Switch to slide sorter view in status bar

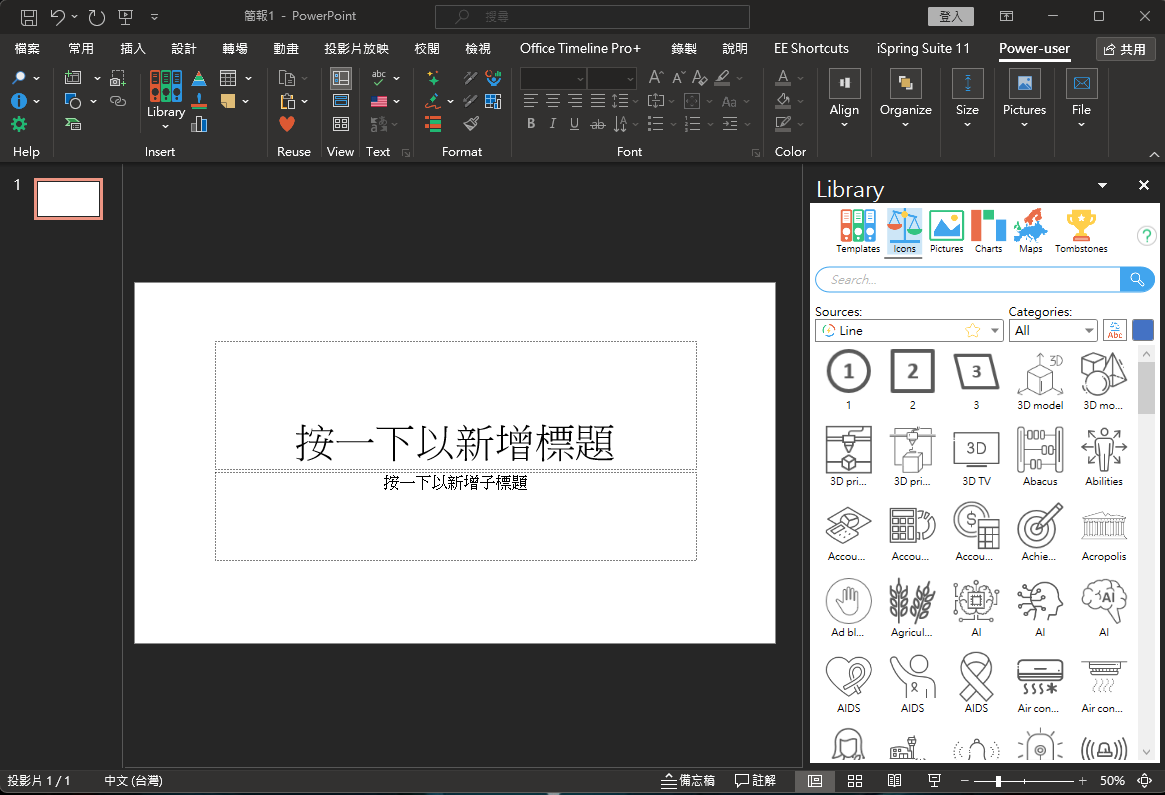click(855, 781)
